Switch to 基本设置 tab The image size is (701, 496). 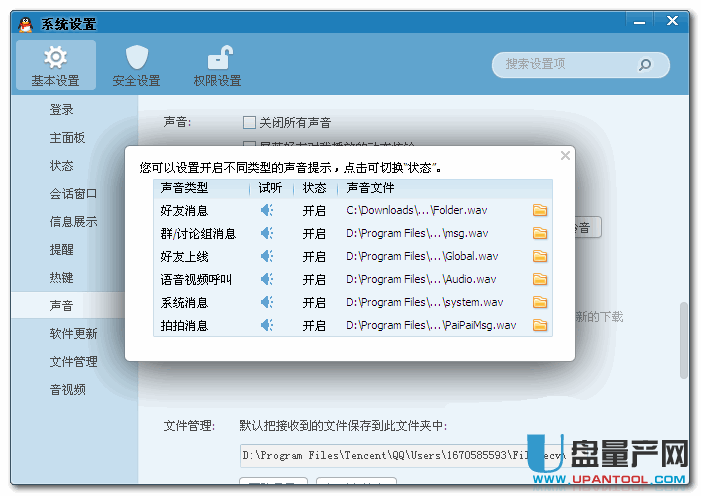[x=56, y=65]
